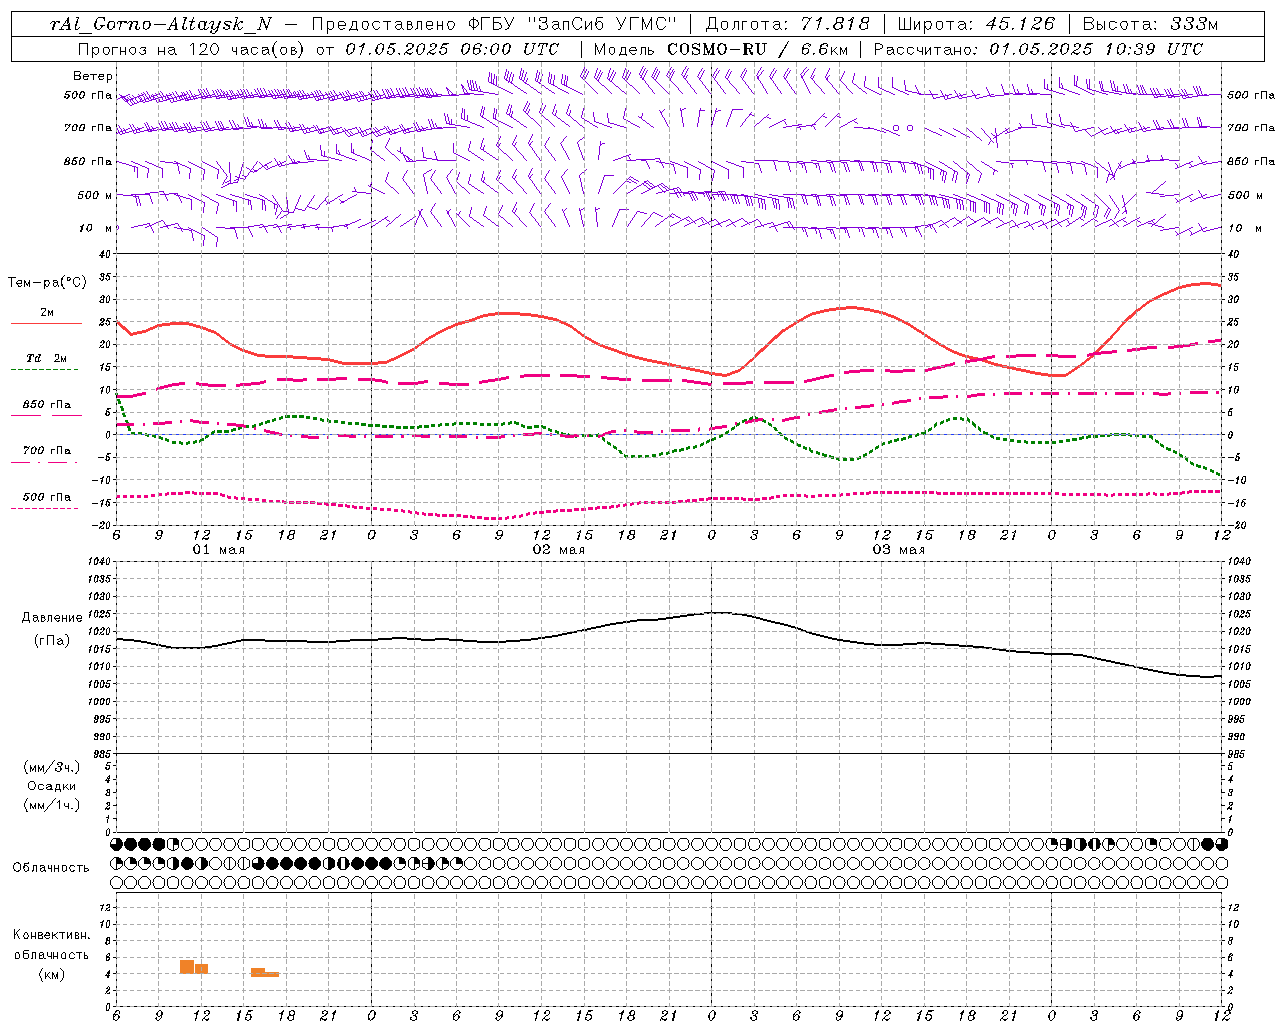Click the (мм/3ч.) precipitation unit label
1280x1024 pixels.
pos(52,767)
